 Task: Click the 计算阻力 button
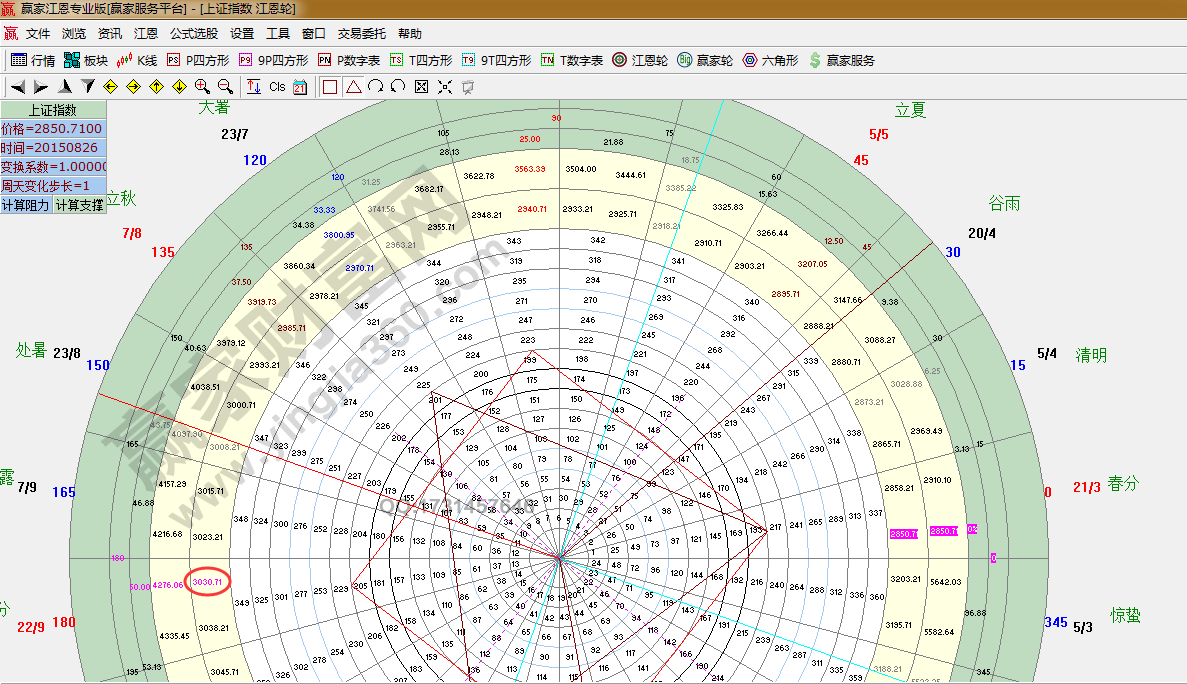[25, 204]
